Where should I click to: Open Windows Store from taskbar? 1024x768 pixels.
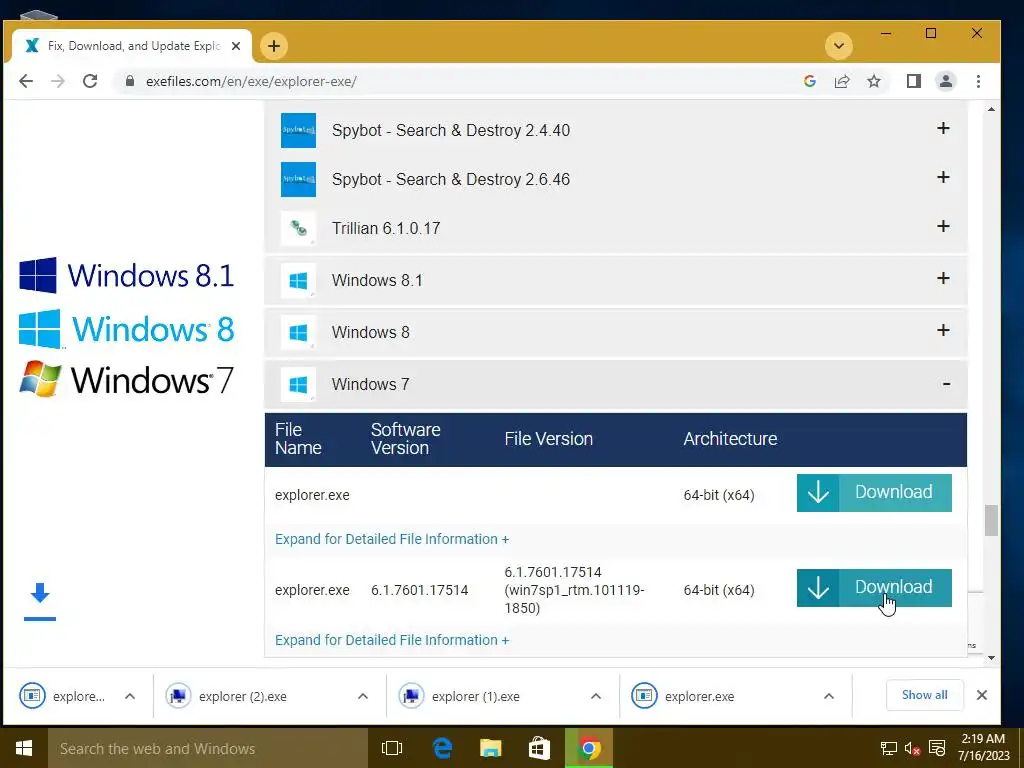pos(539,748)
